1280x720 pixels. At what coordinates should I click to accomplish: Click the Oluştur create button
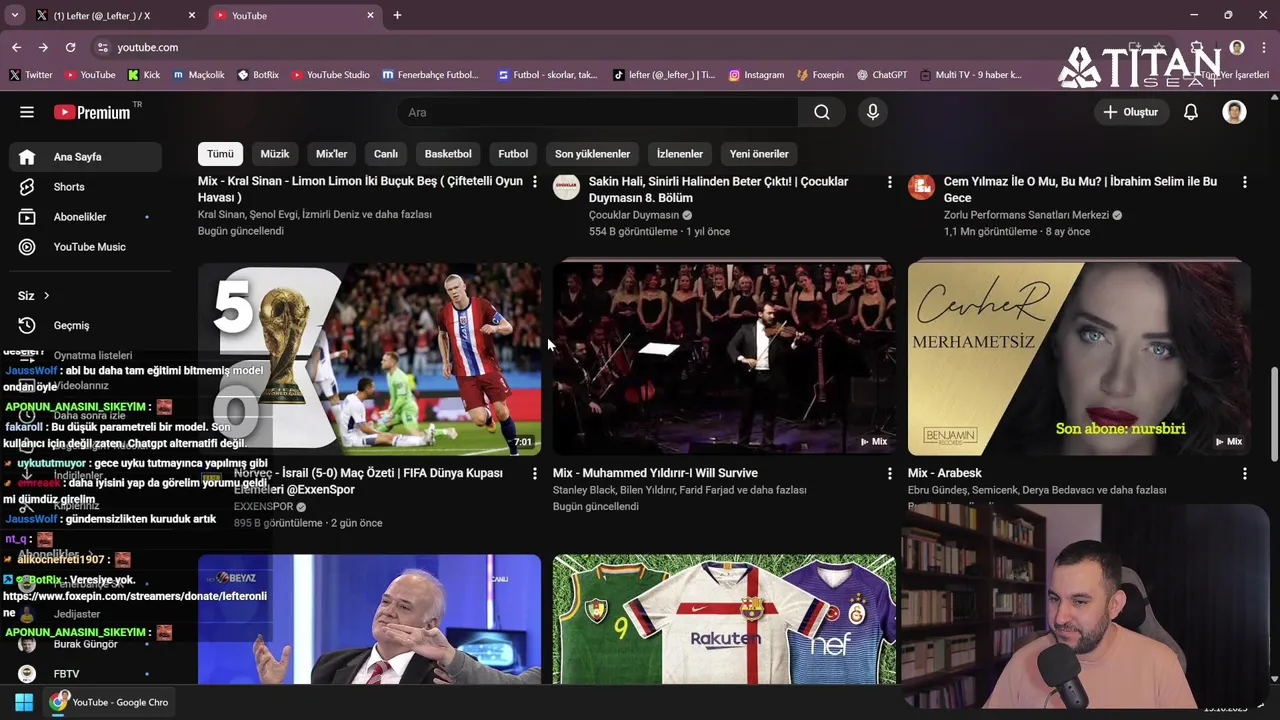pos(1130,112)
